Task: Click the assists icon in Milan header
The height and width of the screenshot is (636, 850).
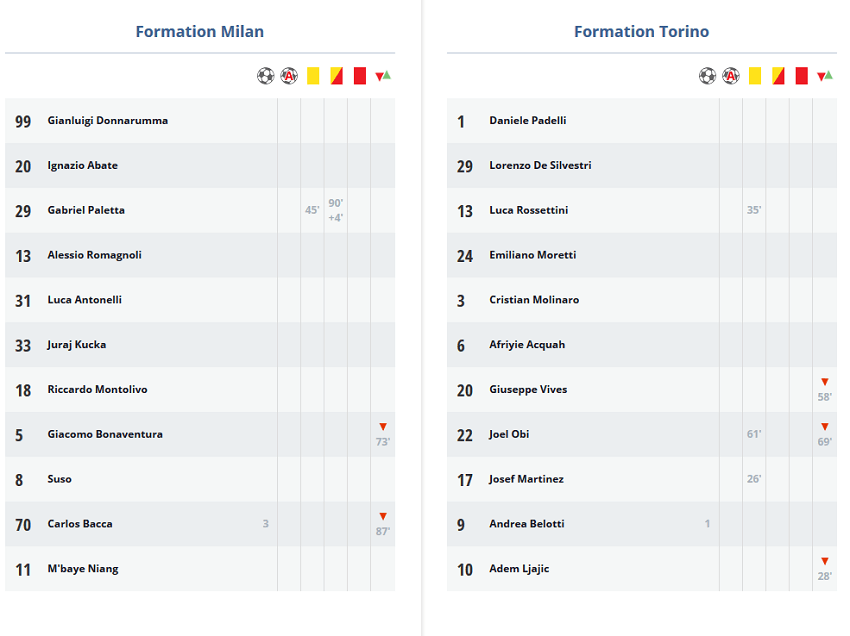Action: coord(289,76)
